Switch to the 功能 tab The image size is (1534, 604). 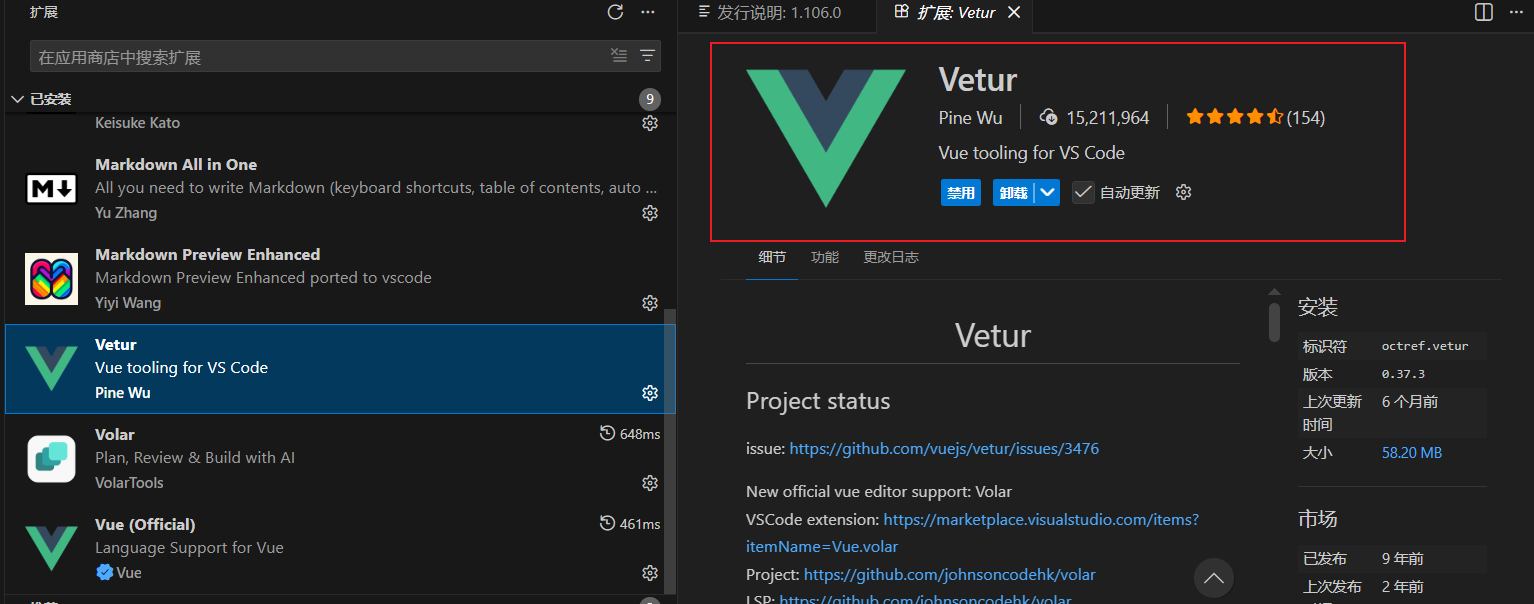(x=825, y=257)
